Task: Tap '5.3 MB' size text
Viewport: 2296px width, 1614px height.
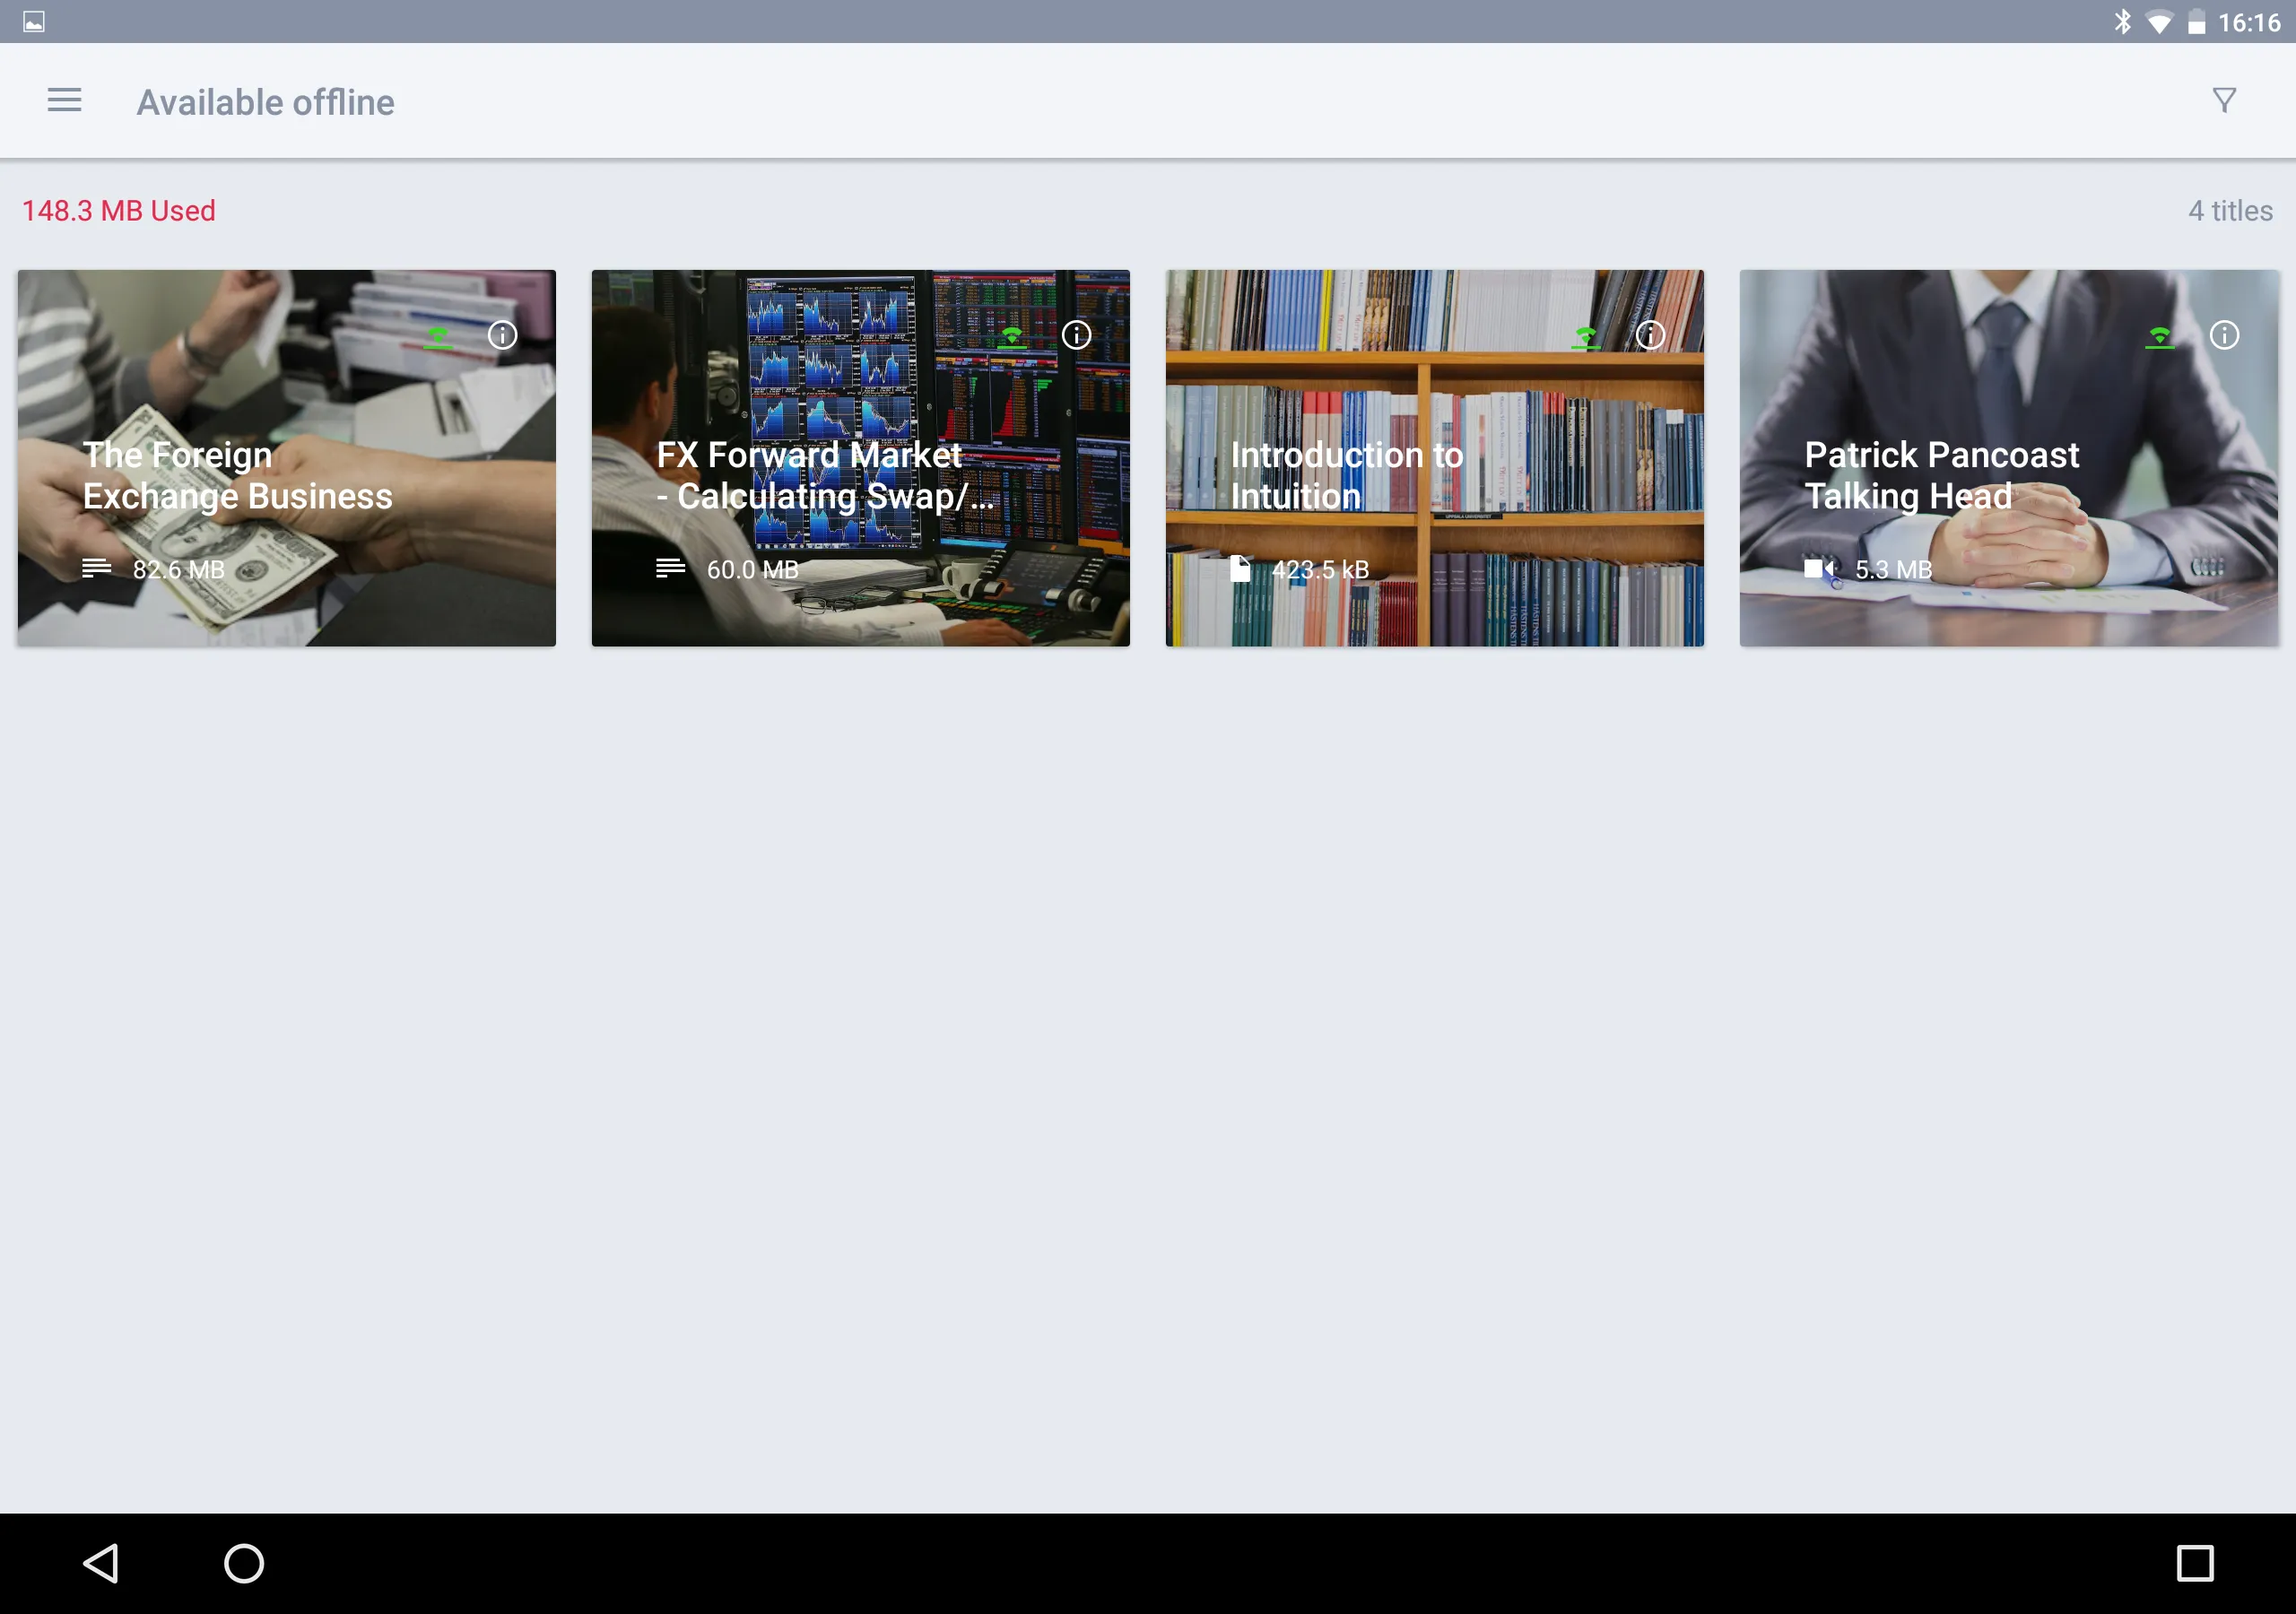Action: 1894,570
